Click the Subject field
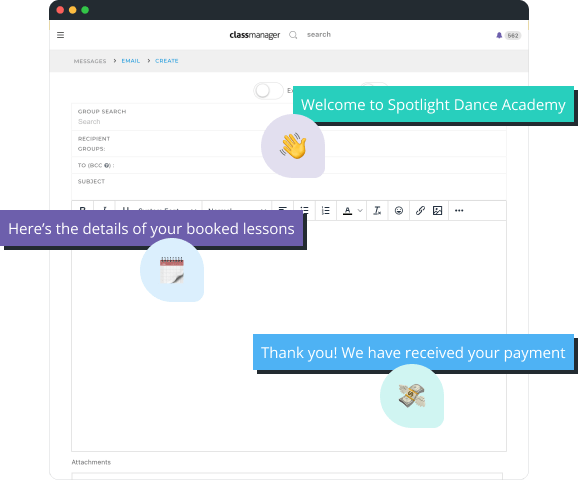 point(289,186)
